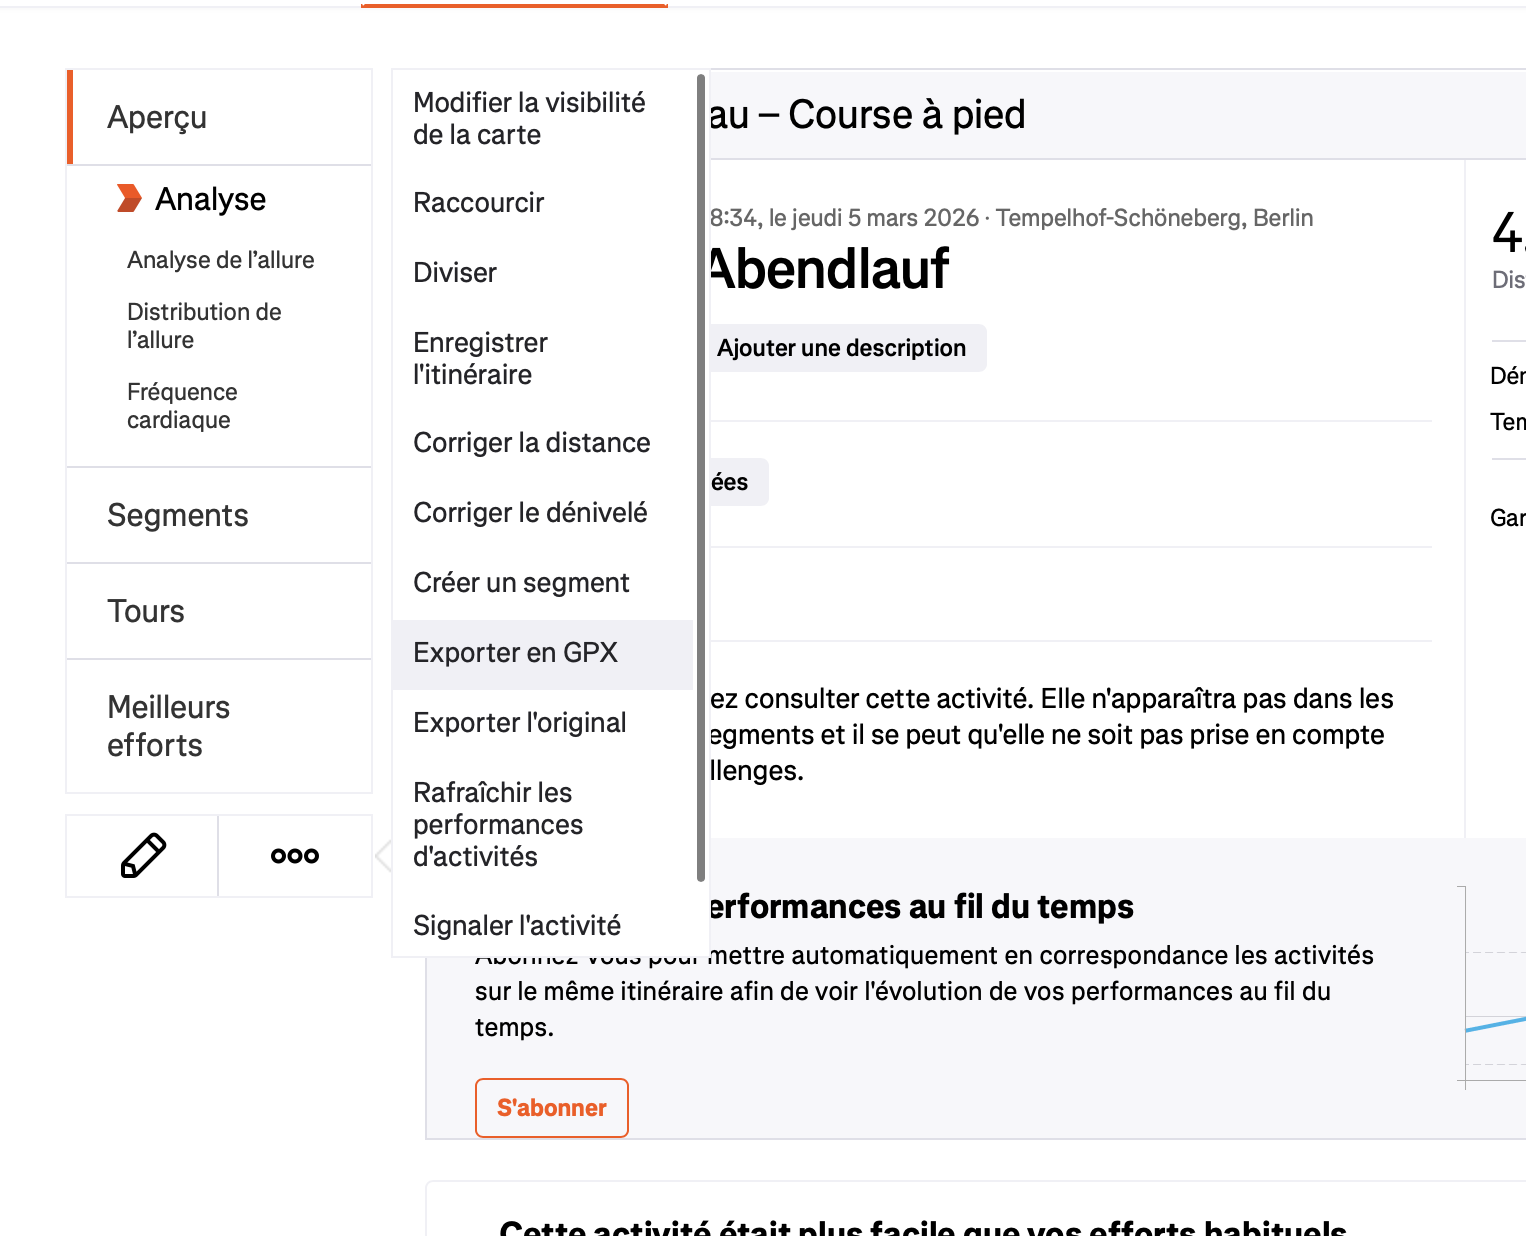Screen dimensions: 1526x1236
Task: Open the Segments section
Action: [177, 514]
